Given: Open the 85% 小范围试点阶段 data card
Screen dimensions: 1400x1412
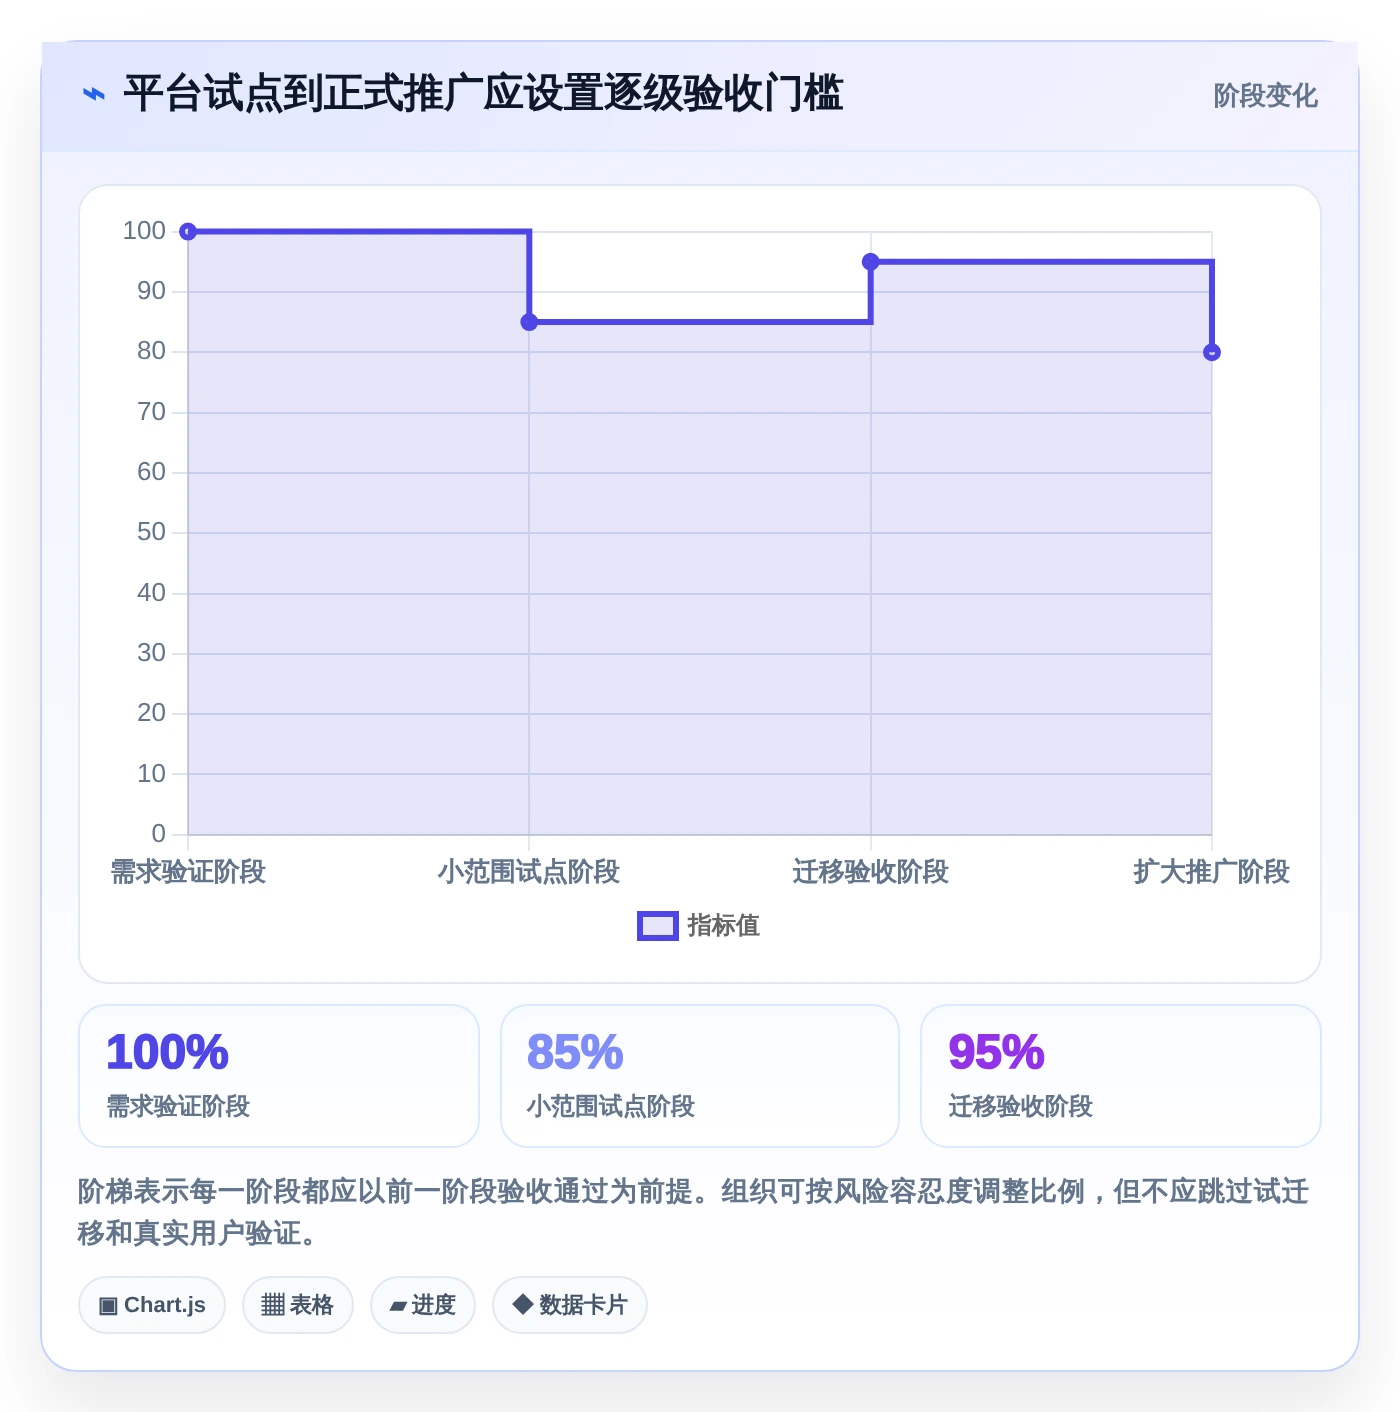Looking at the screenshot, I should (700, 1076).
